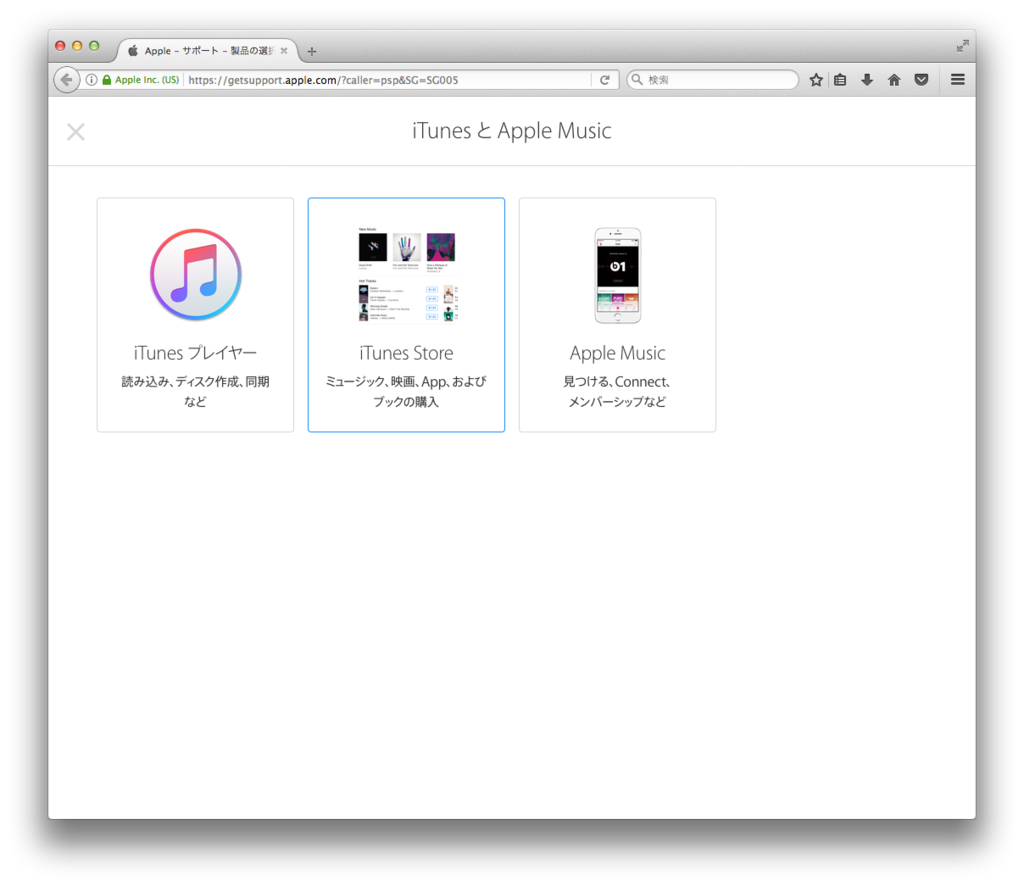Choose the iTunes プレイヤー title
This screenshot has width=1024, height=886.
(x=195, y=353)
